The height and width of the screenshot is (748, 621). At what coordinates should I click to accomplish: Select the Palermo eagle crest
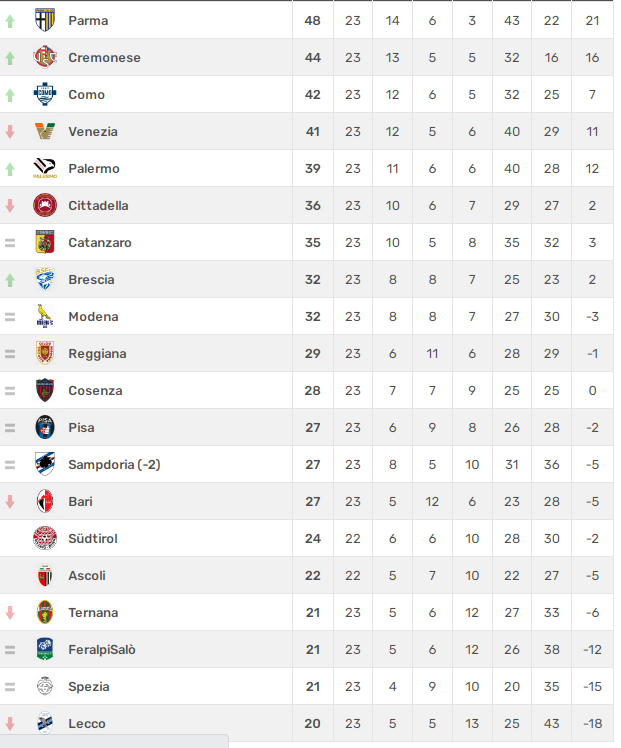coord(45,168)
